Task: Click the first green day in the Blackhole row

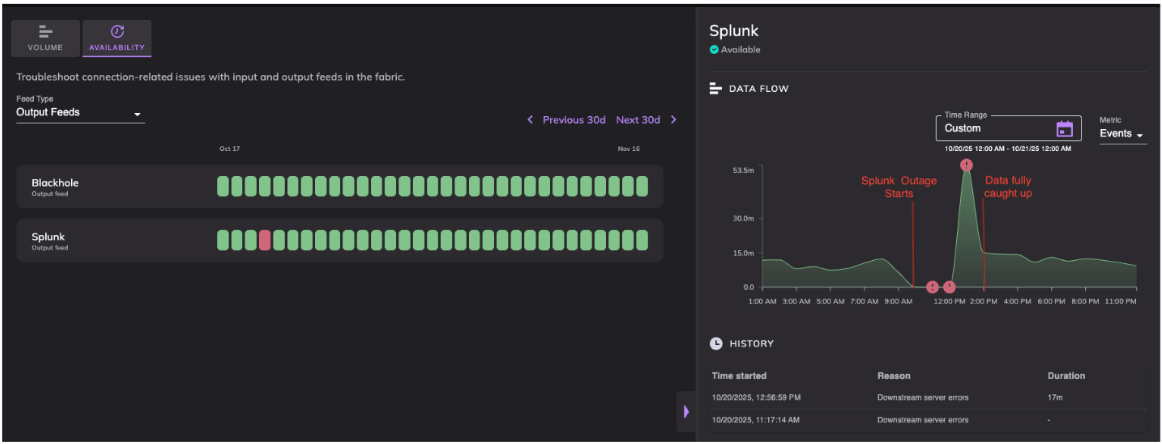Action: (223, 186)
